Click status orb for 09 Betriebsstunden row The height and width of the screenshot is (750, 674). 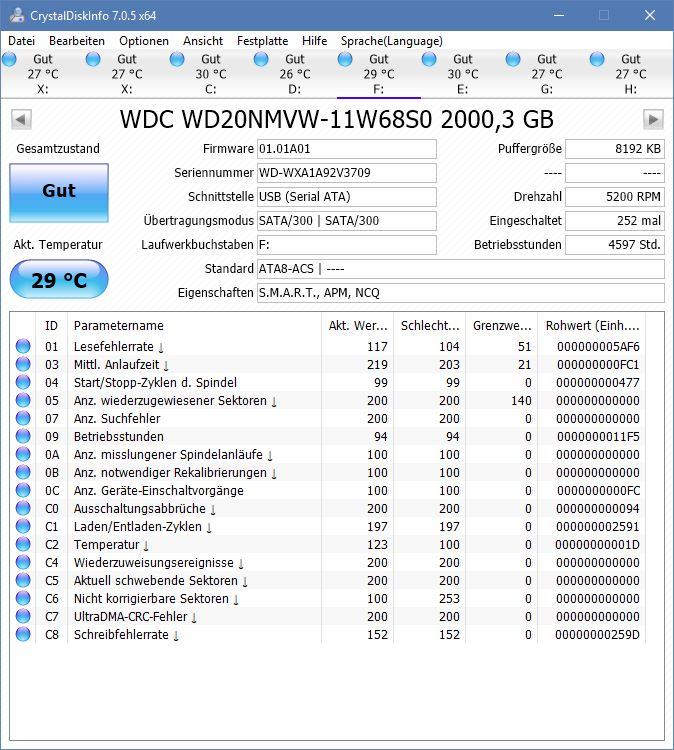pyautogui.click(x=23, y=436)
